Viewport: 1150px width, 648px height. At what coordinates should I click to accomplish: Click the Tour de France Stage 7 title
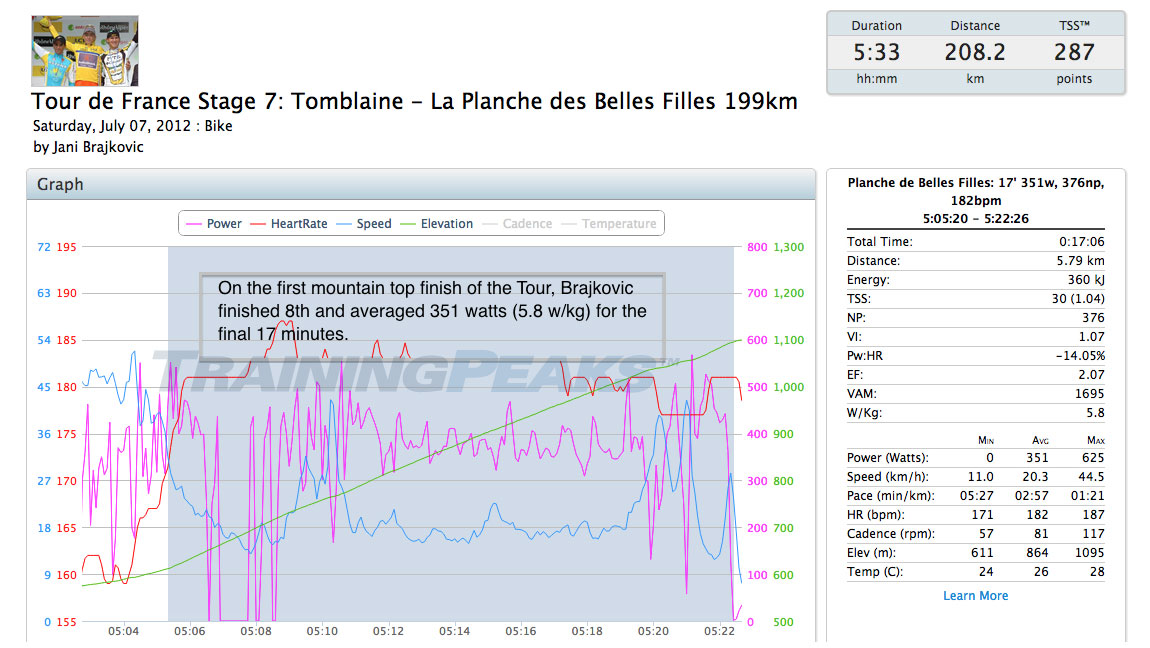[414, 103]
